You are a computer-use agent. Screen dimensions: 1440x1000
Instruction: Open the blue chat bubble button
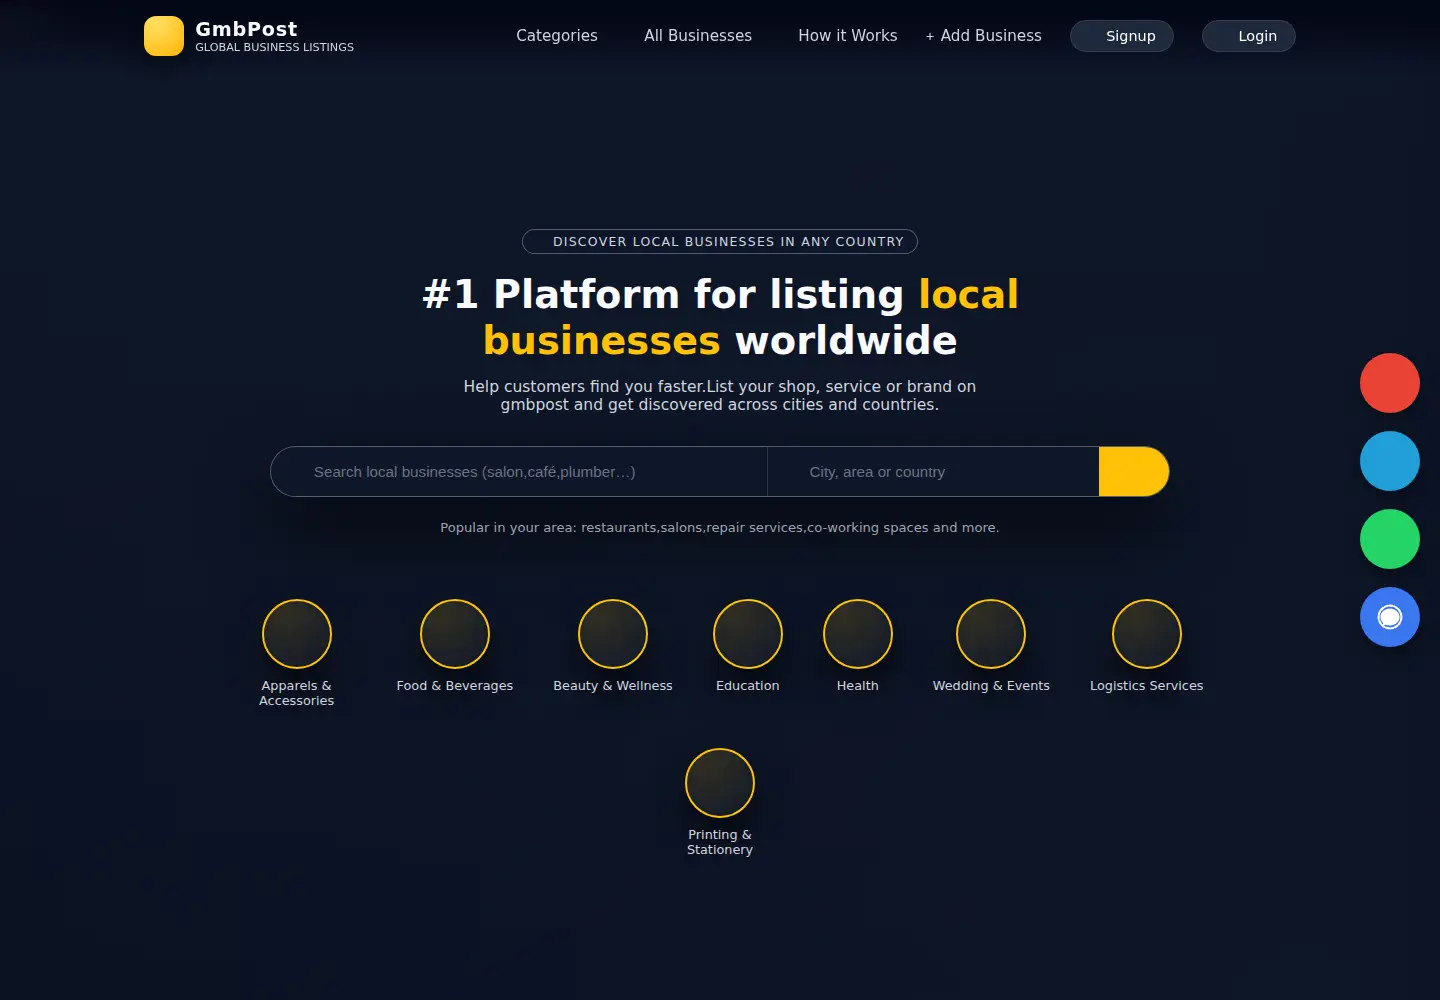tap(1390, 617)
